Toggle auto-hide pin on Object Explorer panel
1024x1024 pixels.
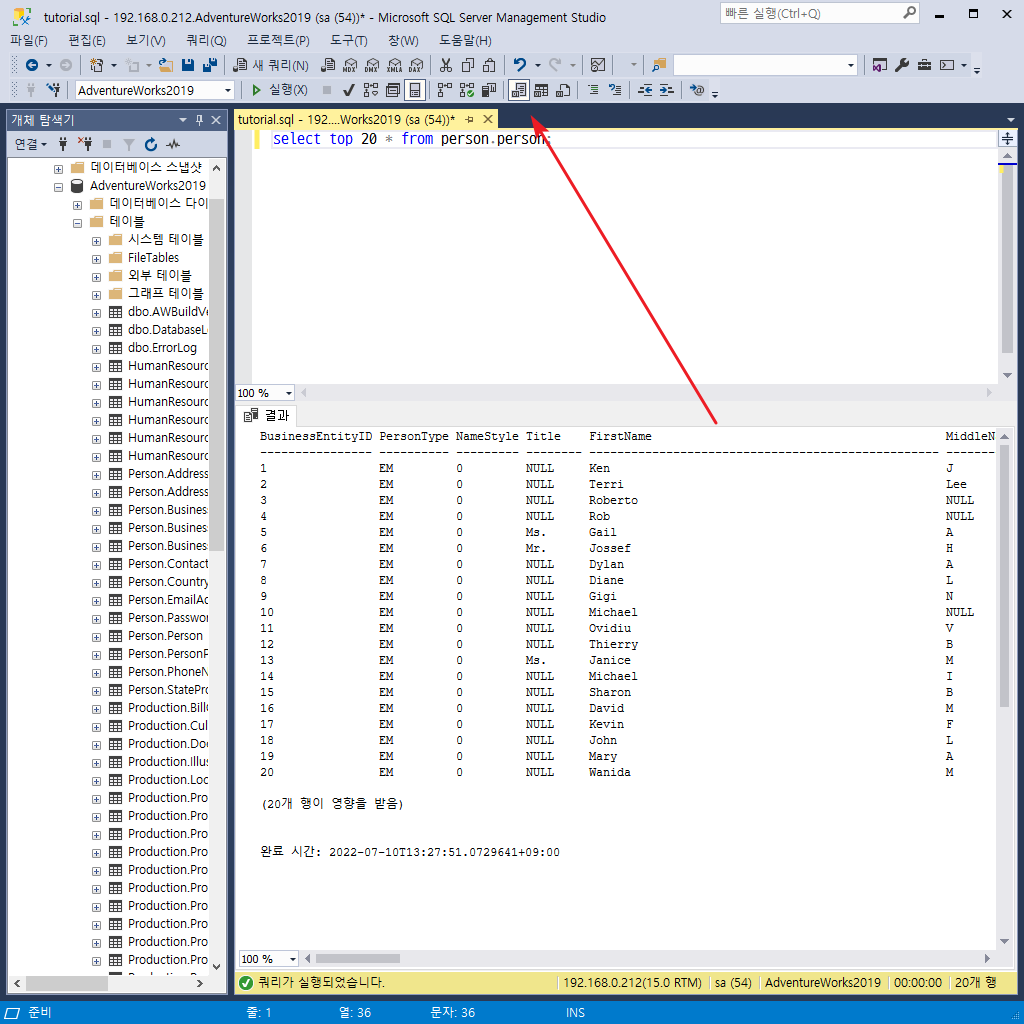point(200,120)
